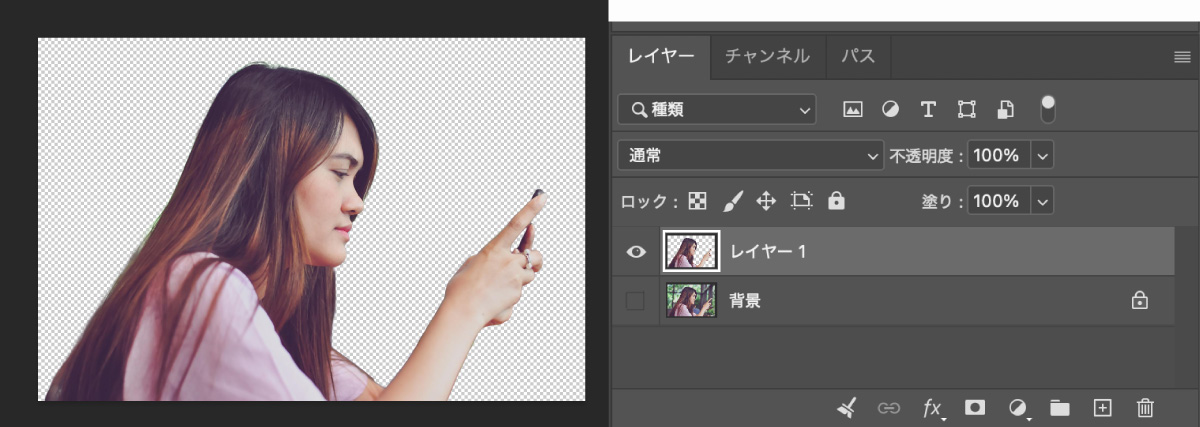
Task: Filter layers by shape layers icon
Action: (x=966, y=109)
